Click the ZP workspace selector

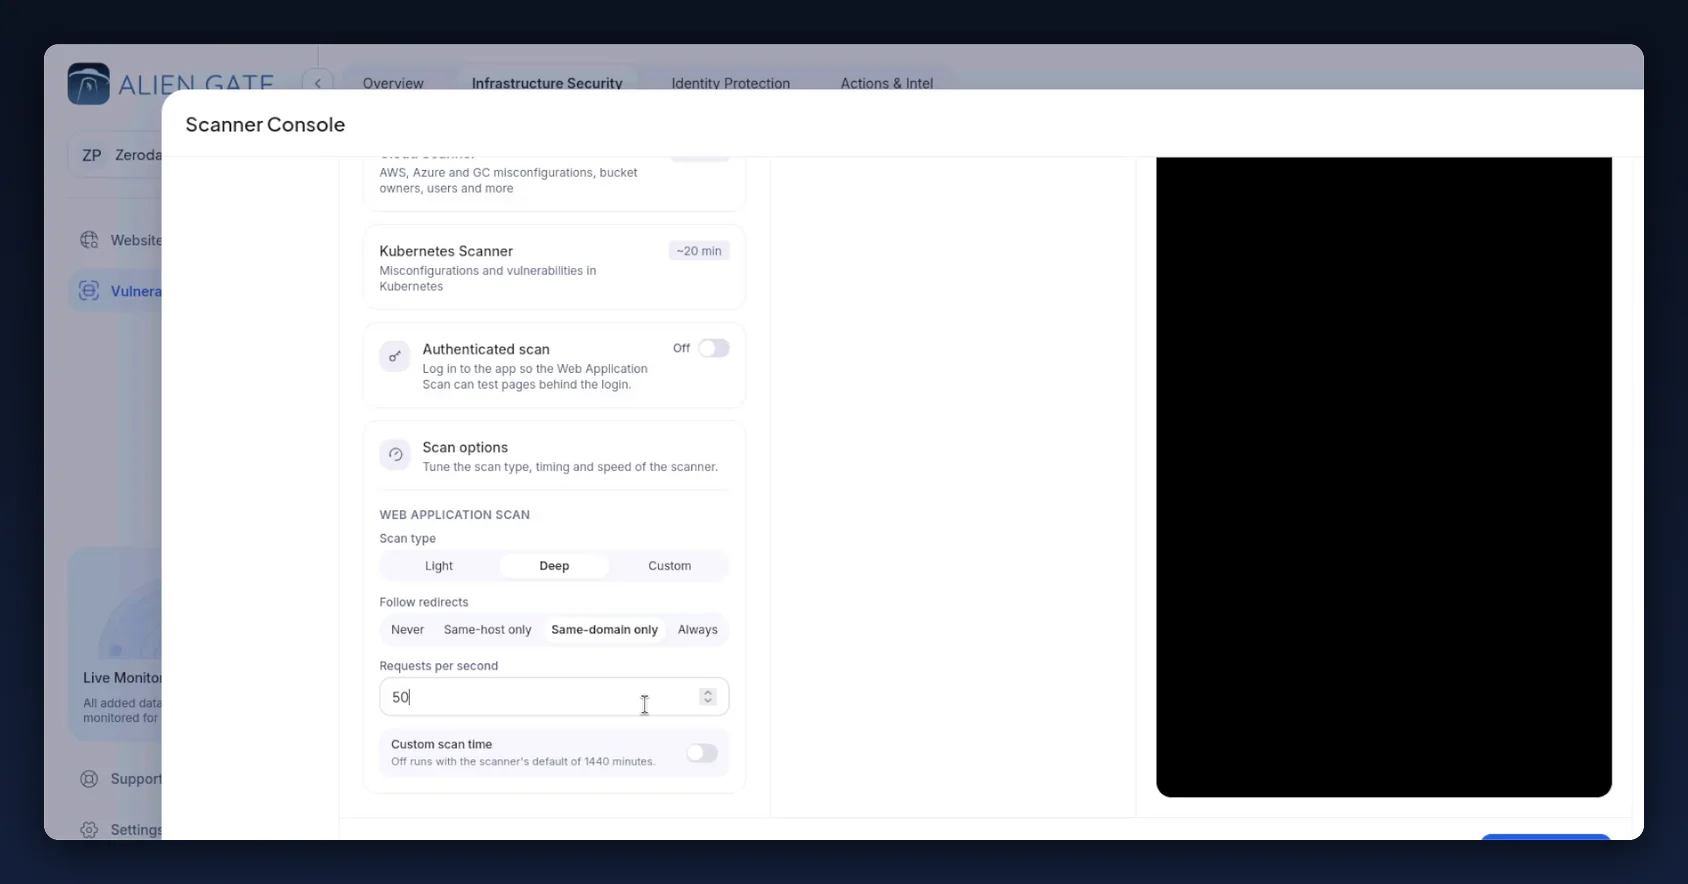(x=115, y=155)
